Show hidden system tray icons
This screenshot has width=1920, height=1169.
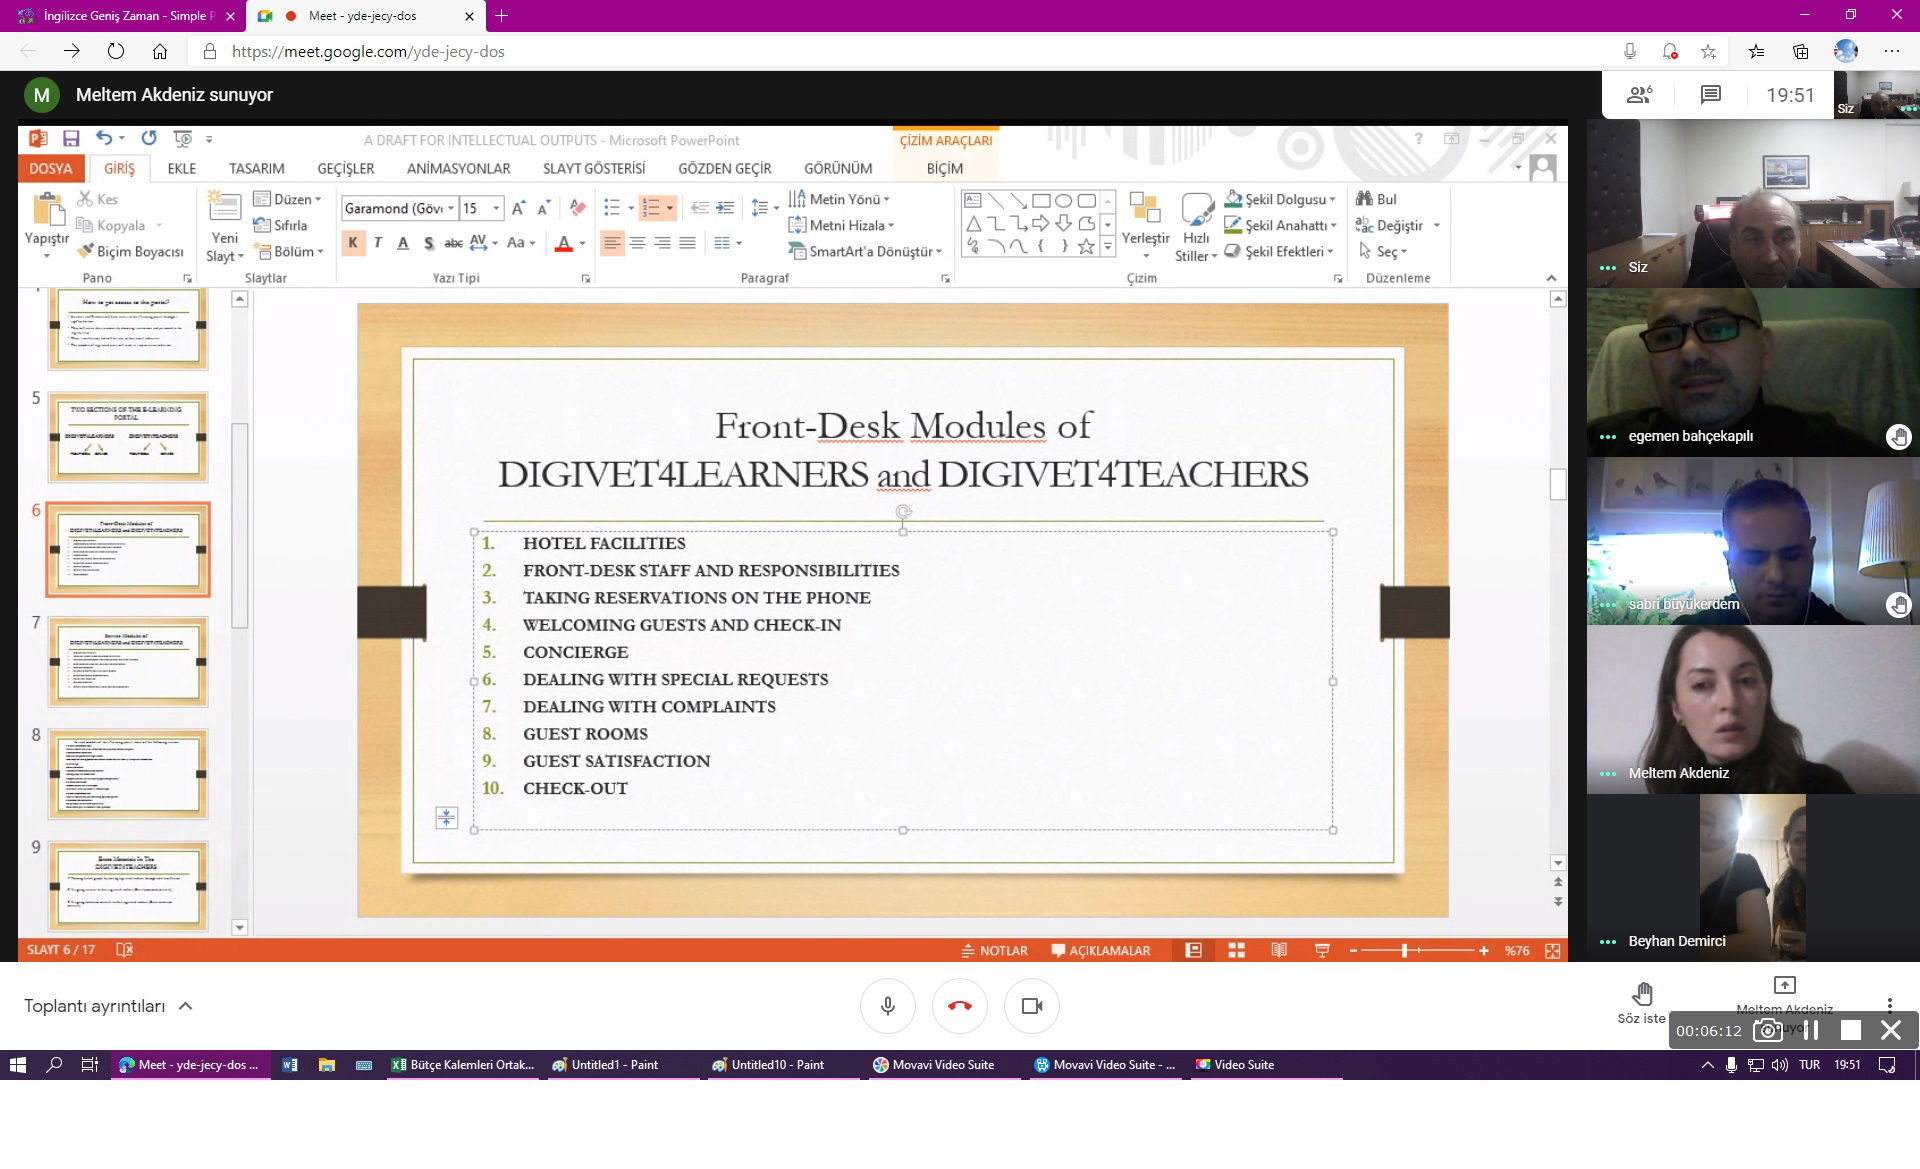1707,1065
